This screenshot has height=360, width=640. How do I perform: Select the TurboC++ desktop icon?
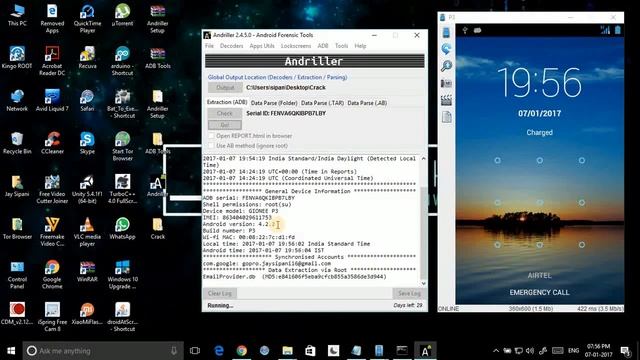pos(122,189)
